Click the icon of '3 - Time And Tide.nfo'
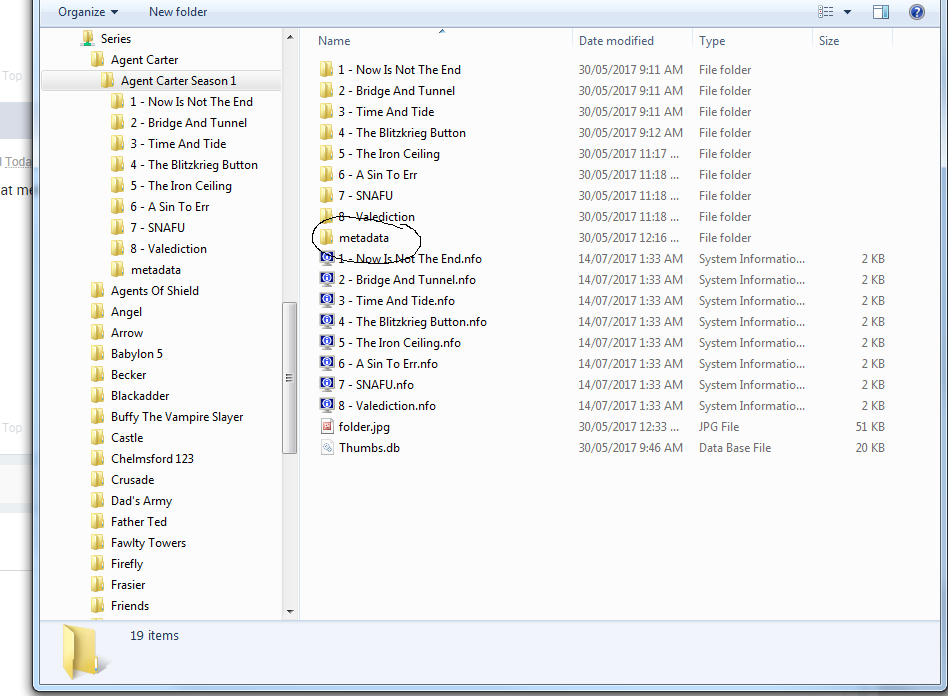Screen dimensions: 948x696 [326, 300]
